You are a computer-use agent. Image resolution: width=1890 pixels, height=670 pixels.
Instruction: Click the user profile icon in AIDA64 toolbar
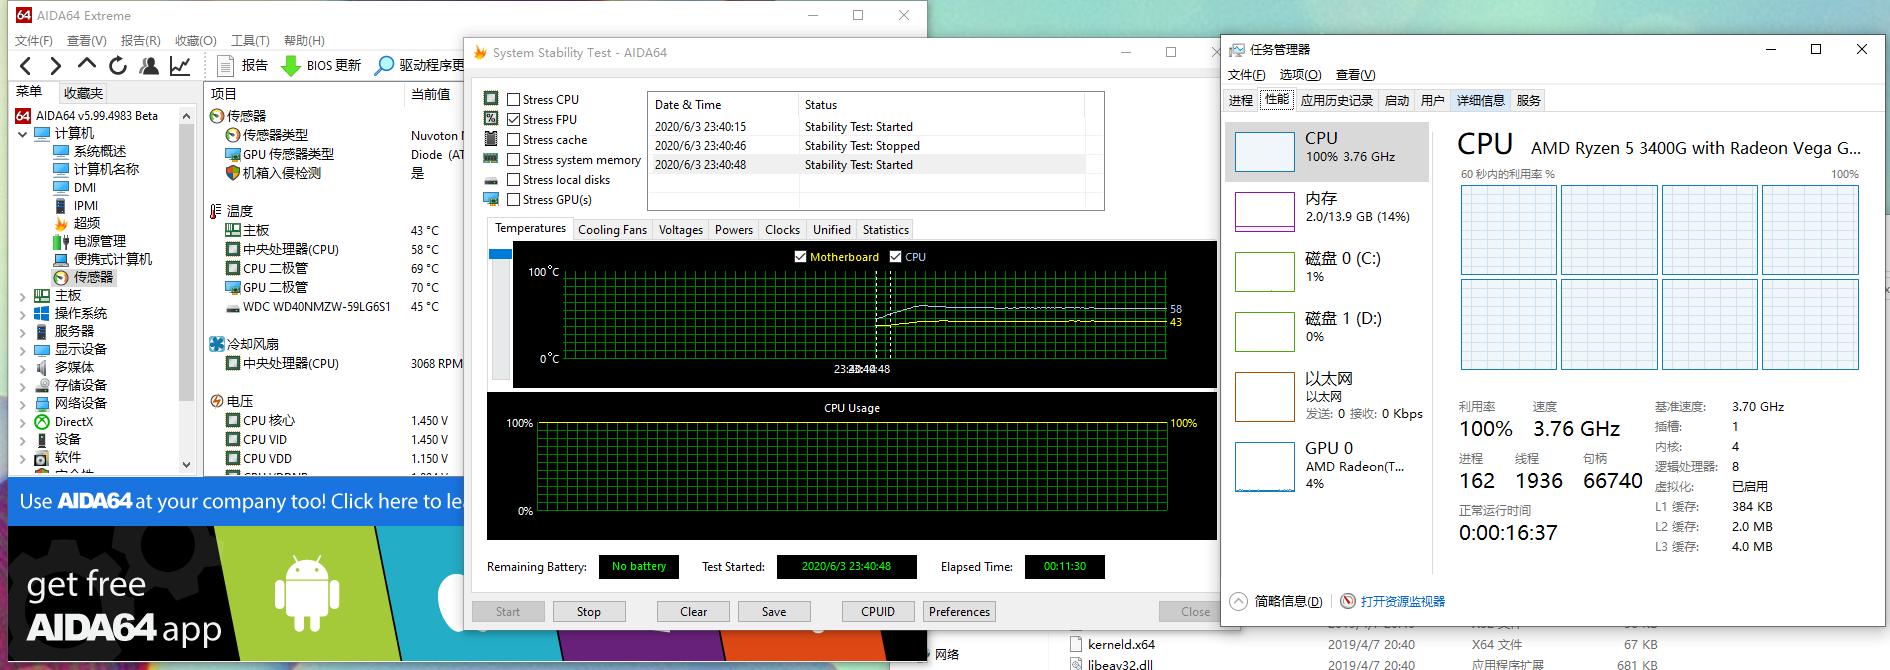pos(149,66)
